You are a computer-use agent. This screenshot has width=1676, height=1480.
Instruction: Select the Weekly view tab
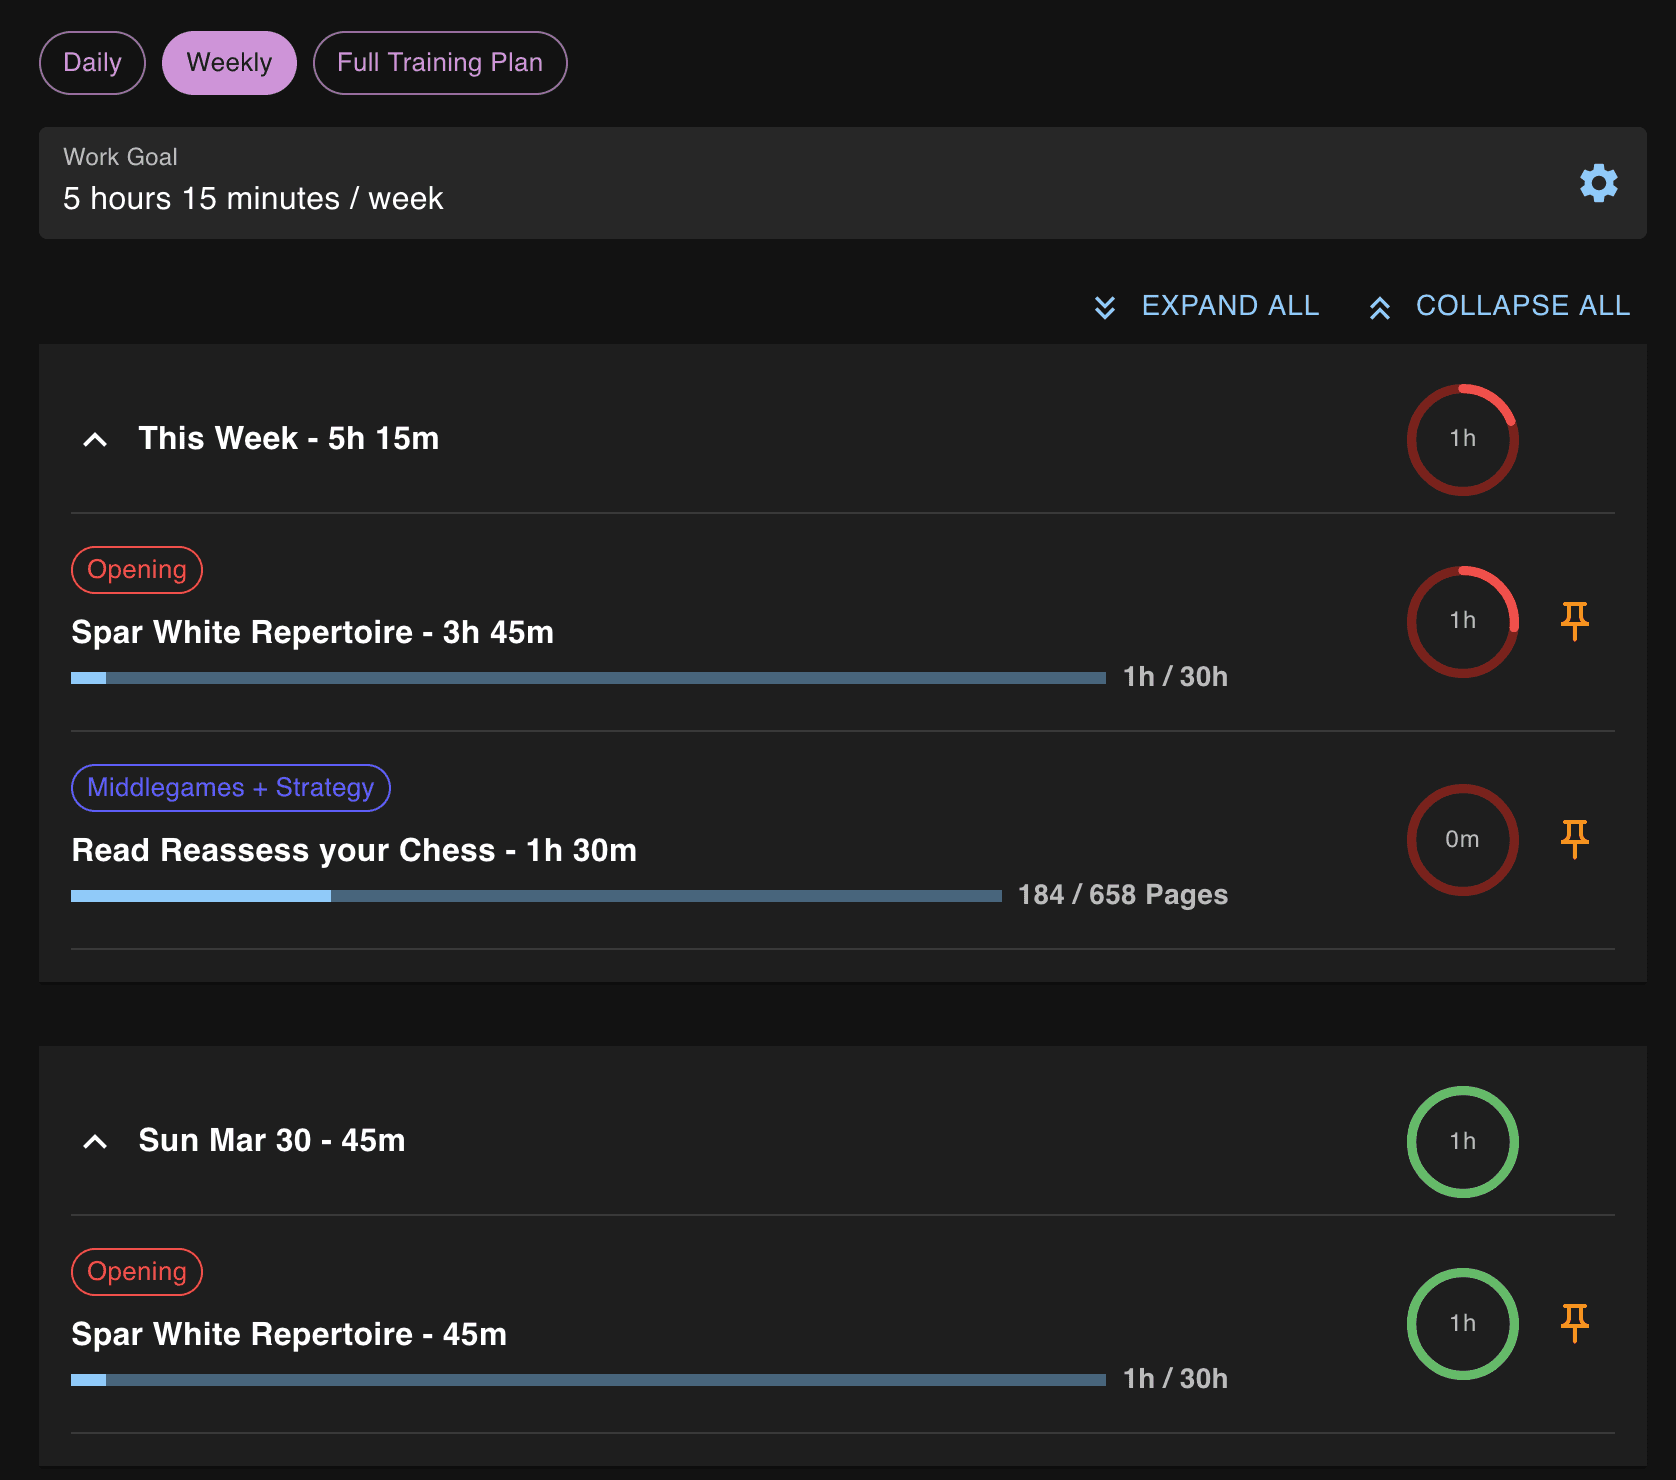(229, 63)
